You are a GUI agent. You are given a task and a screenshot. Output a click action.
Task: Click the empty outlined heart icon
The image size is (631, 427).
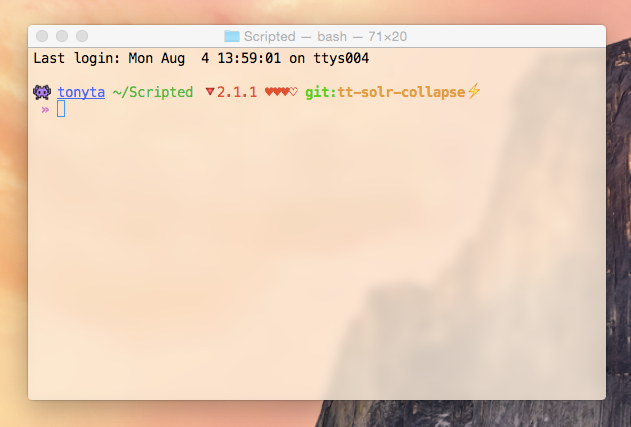(x=293, y=92)
